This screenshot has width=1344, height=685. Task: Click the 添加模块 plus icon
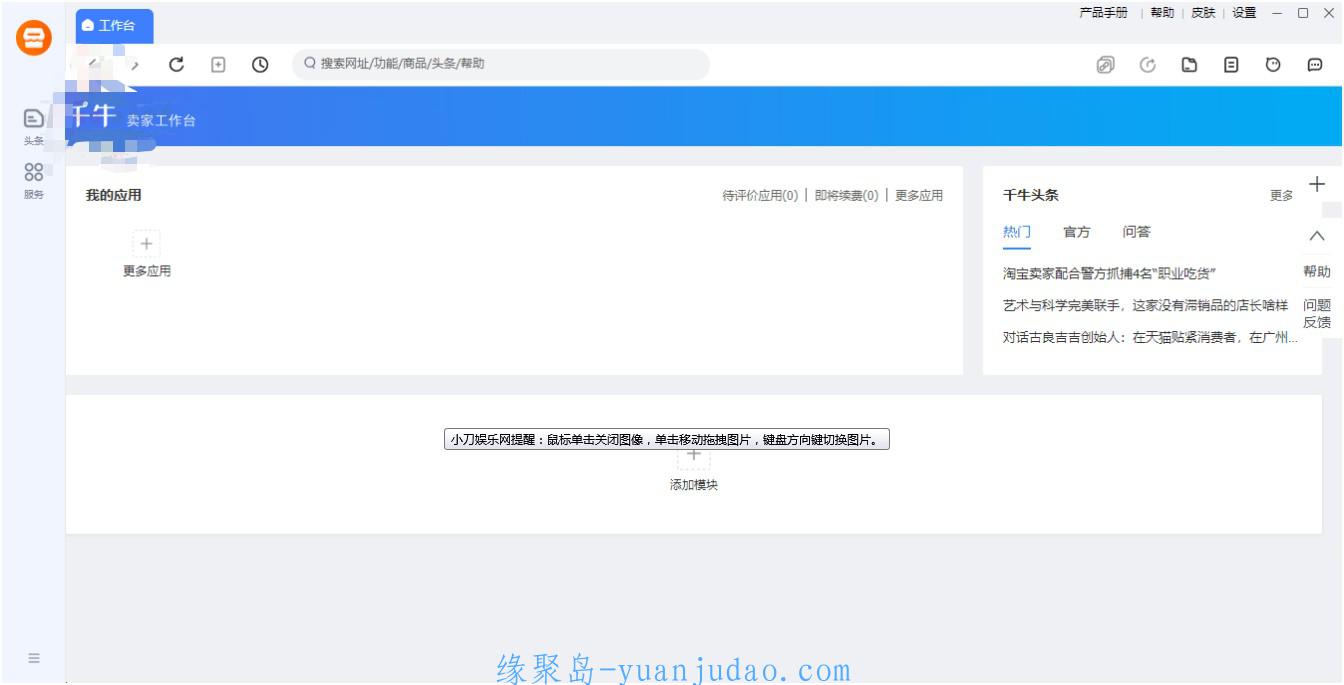coord(694,456)
